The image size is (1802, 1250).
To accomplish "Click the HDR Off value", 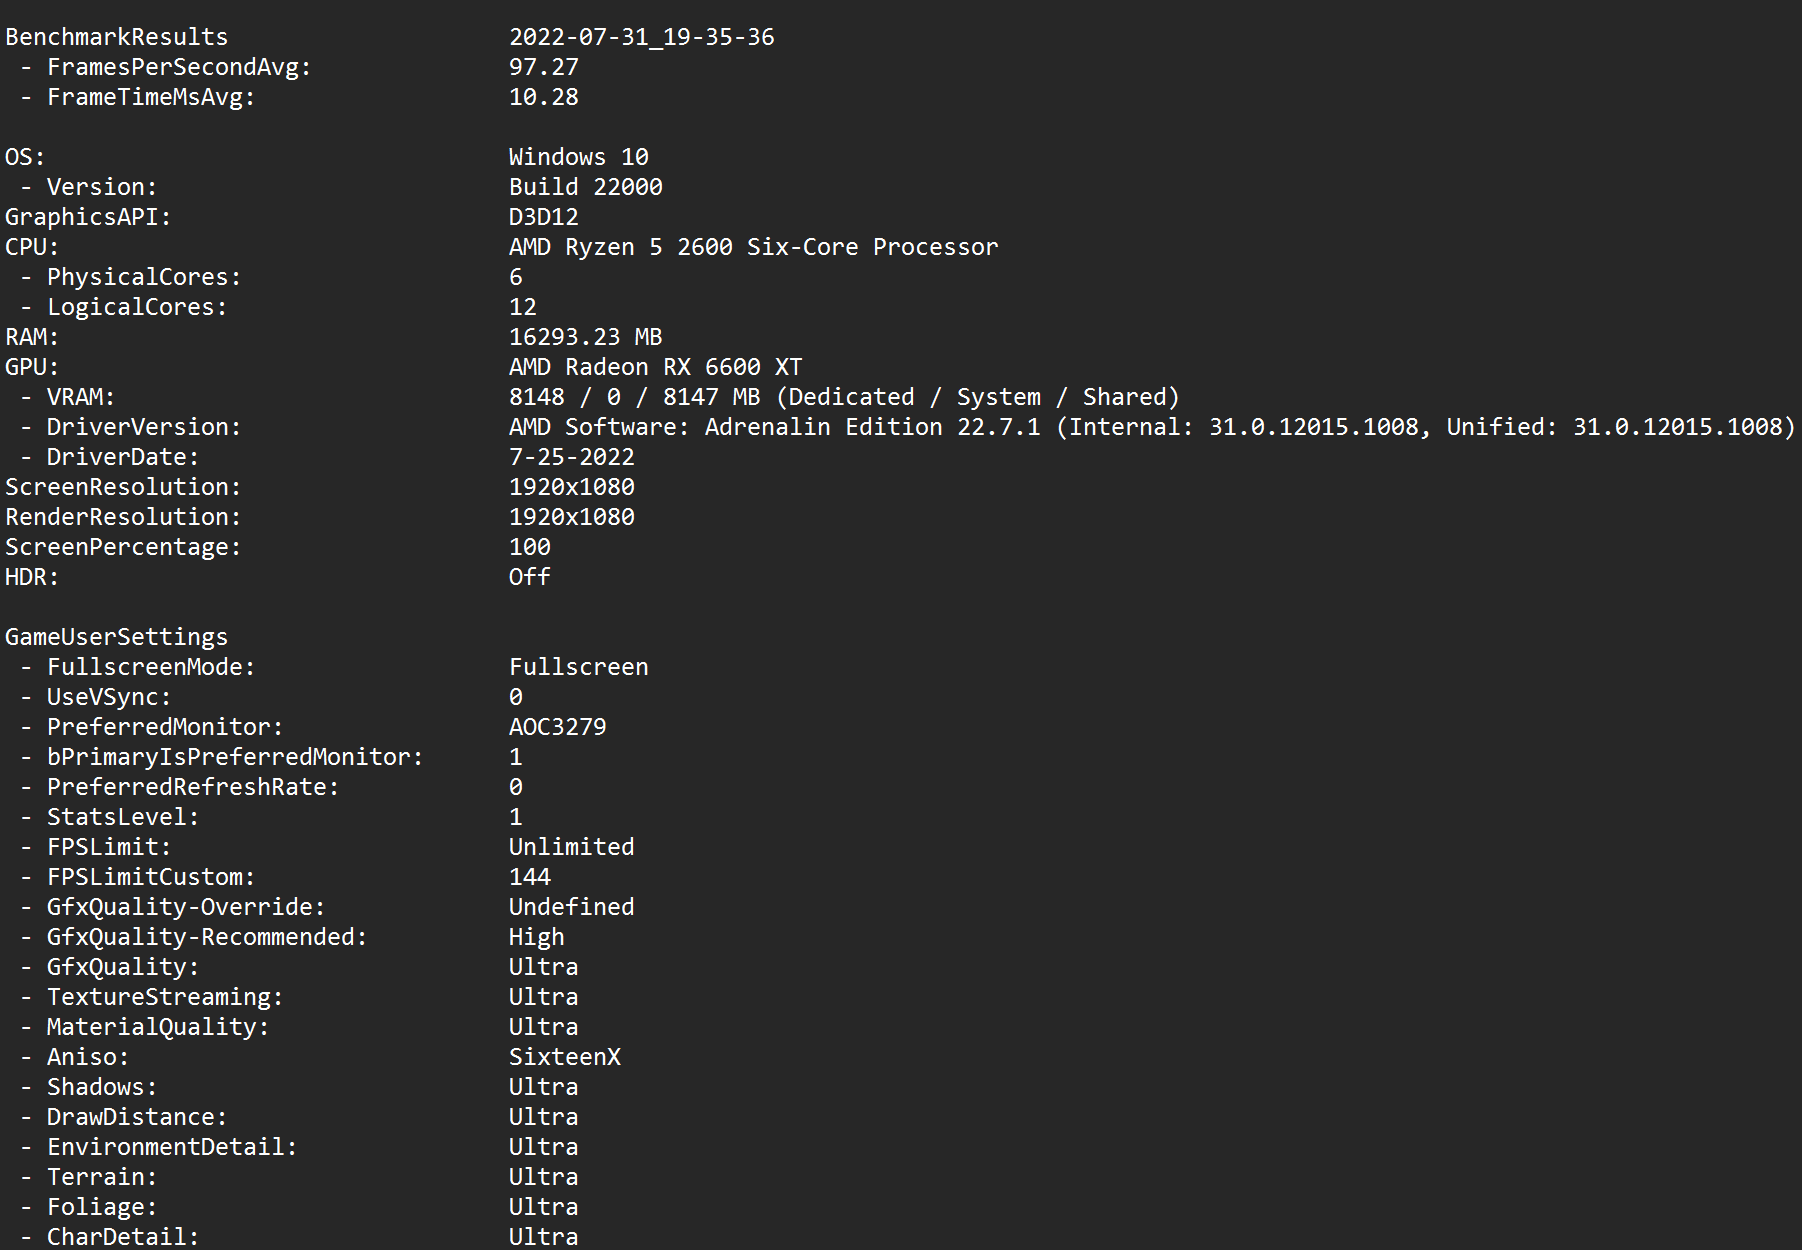I will pos(529,577).
